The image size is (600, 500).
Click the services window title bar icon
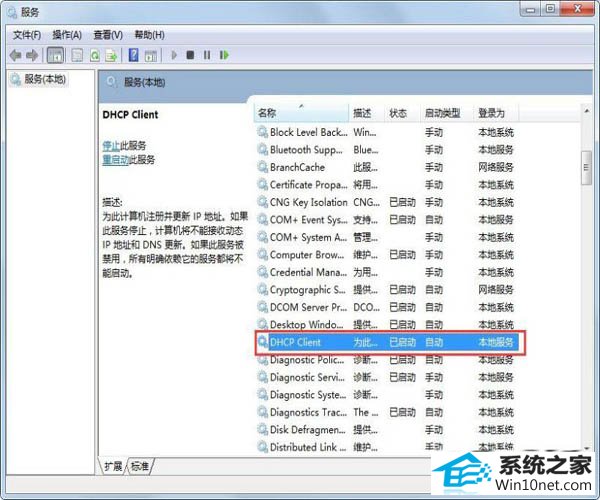[x=12, y=12]
